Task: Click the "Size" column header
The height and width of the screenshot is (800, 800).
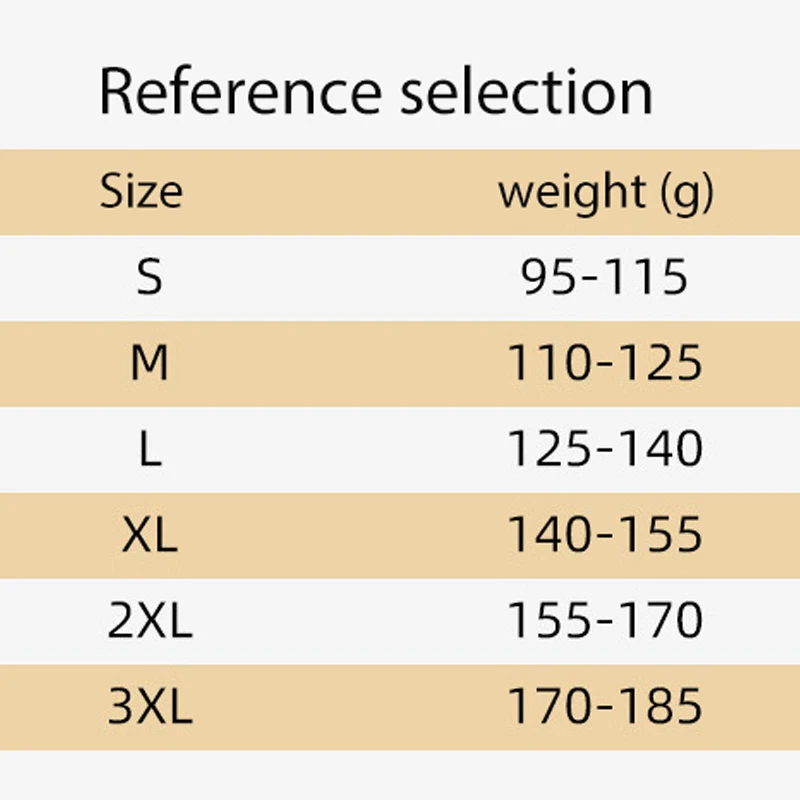Action: 141,191
